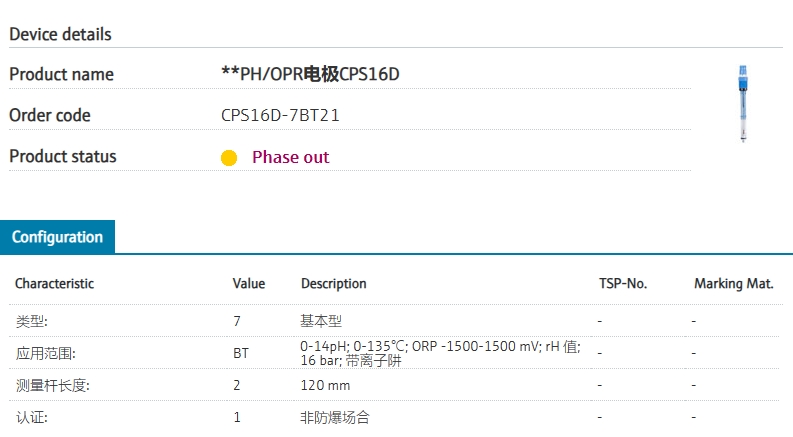Click the 类型 characteristic row
The height and width of the screenshot is (437, 793).
(394, 321)
